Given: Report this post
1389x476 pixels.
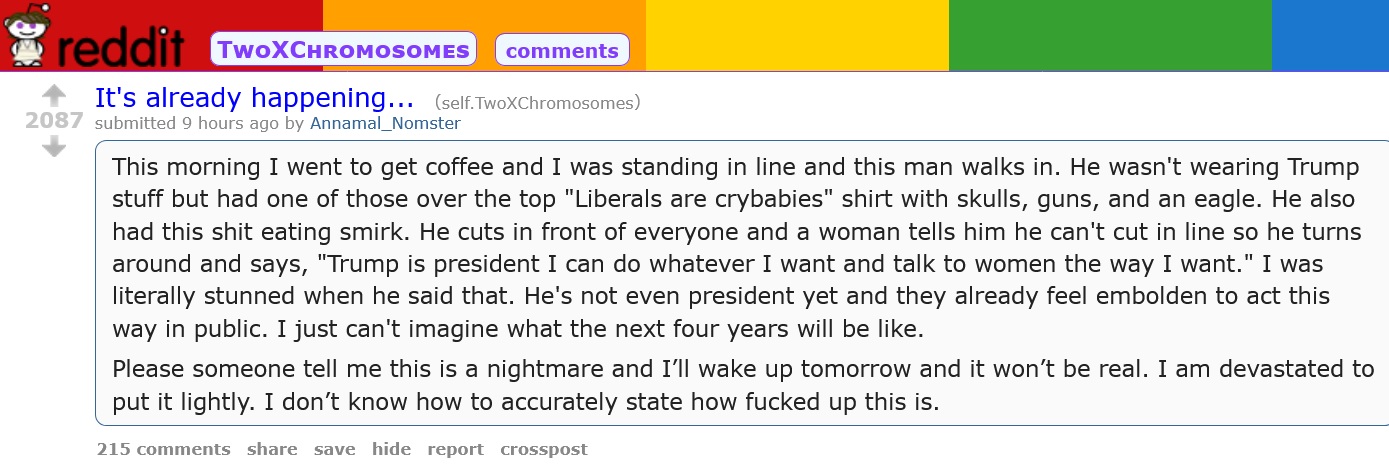Looking at the screenshot, I should (455, 449).
